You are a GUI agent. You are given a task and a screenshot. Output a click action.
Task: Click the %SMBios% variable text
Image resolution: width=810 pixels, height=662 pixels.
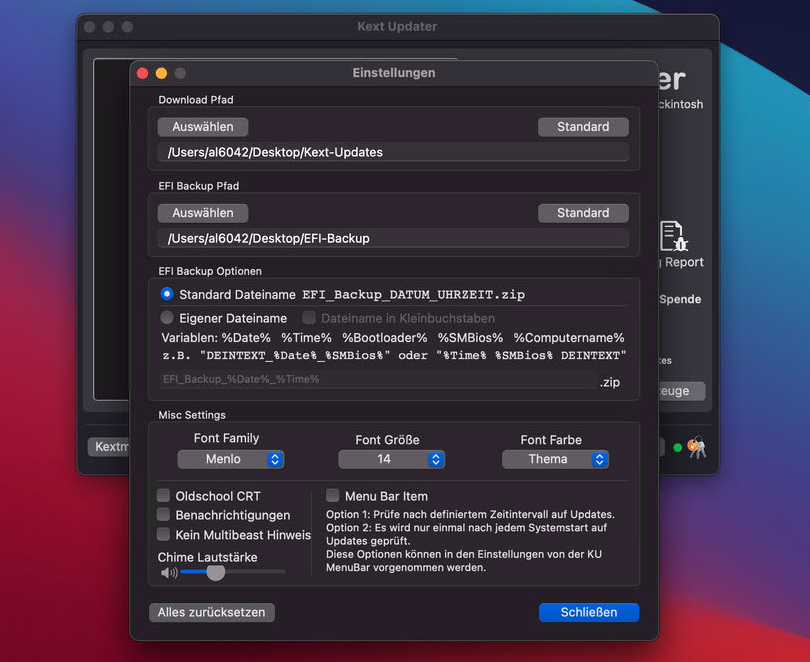470,338
